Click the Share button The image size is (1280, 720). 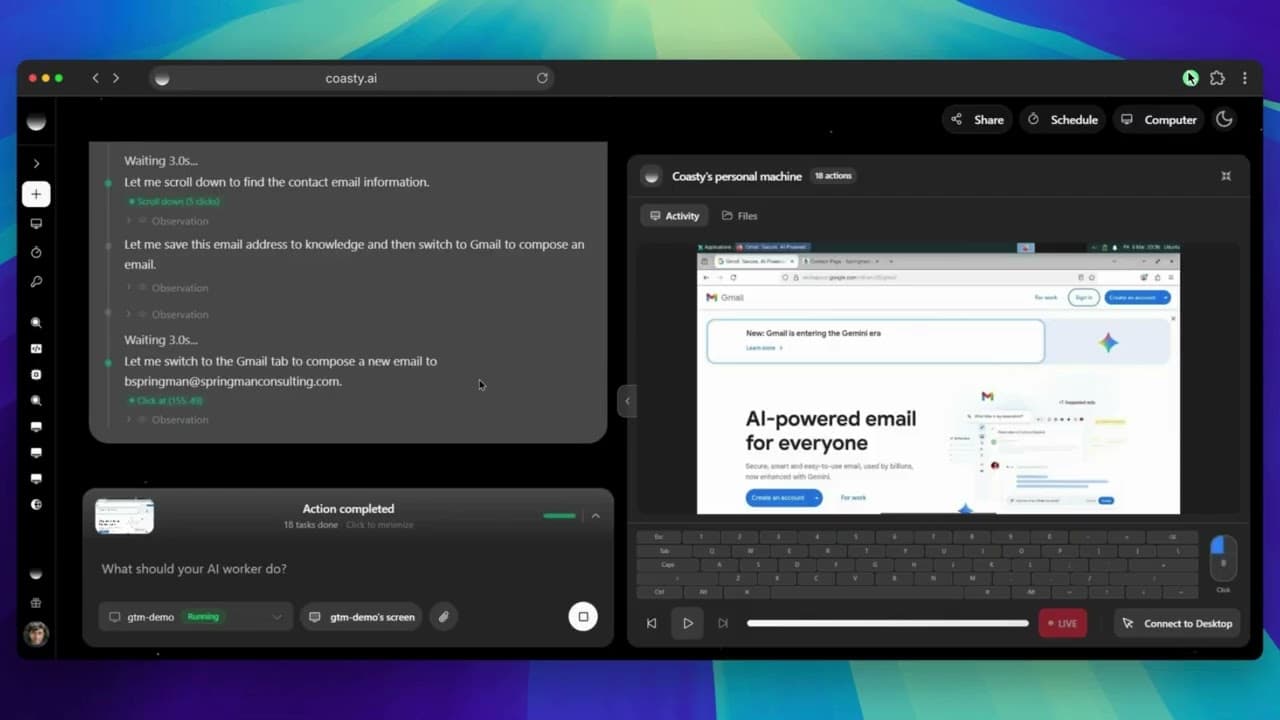click(x=977, y=119)
